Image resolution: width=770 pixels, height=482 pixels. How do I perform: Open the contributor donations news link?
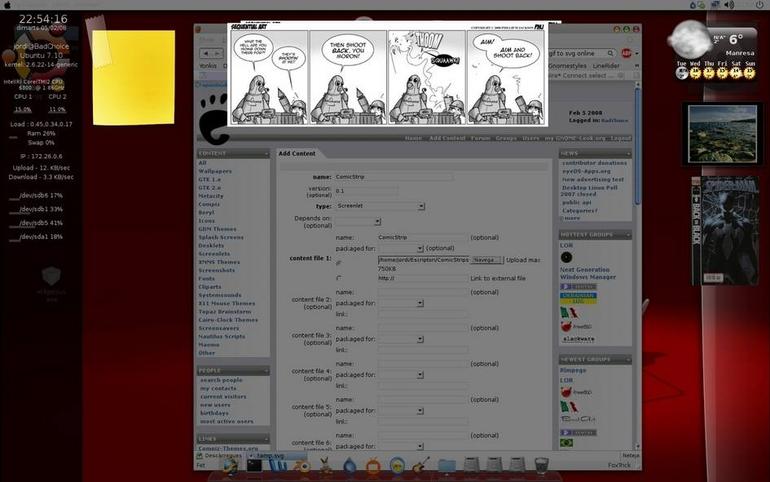point(594,163)
